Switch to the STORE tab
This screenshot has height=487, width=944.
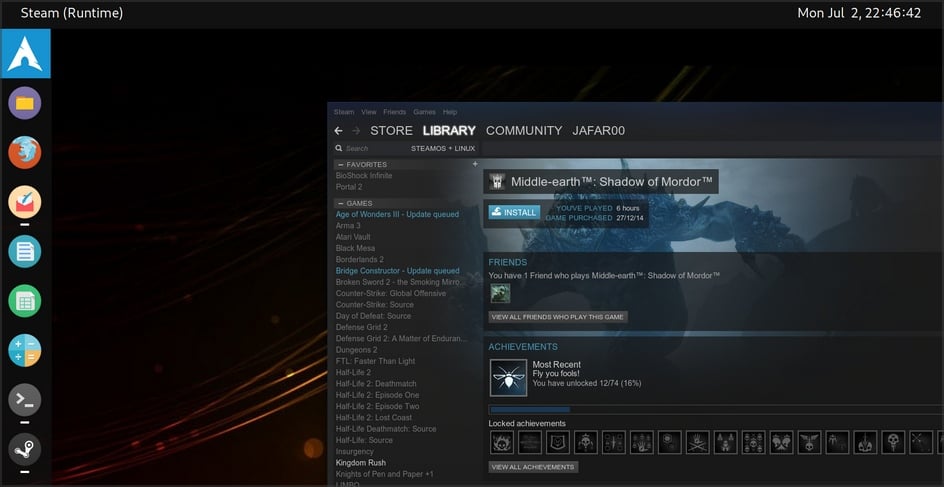[x=391, y=131]
